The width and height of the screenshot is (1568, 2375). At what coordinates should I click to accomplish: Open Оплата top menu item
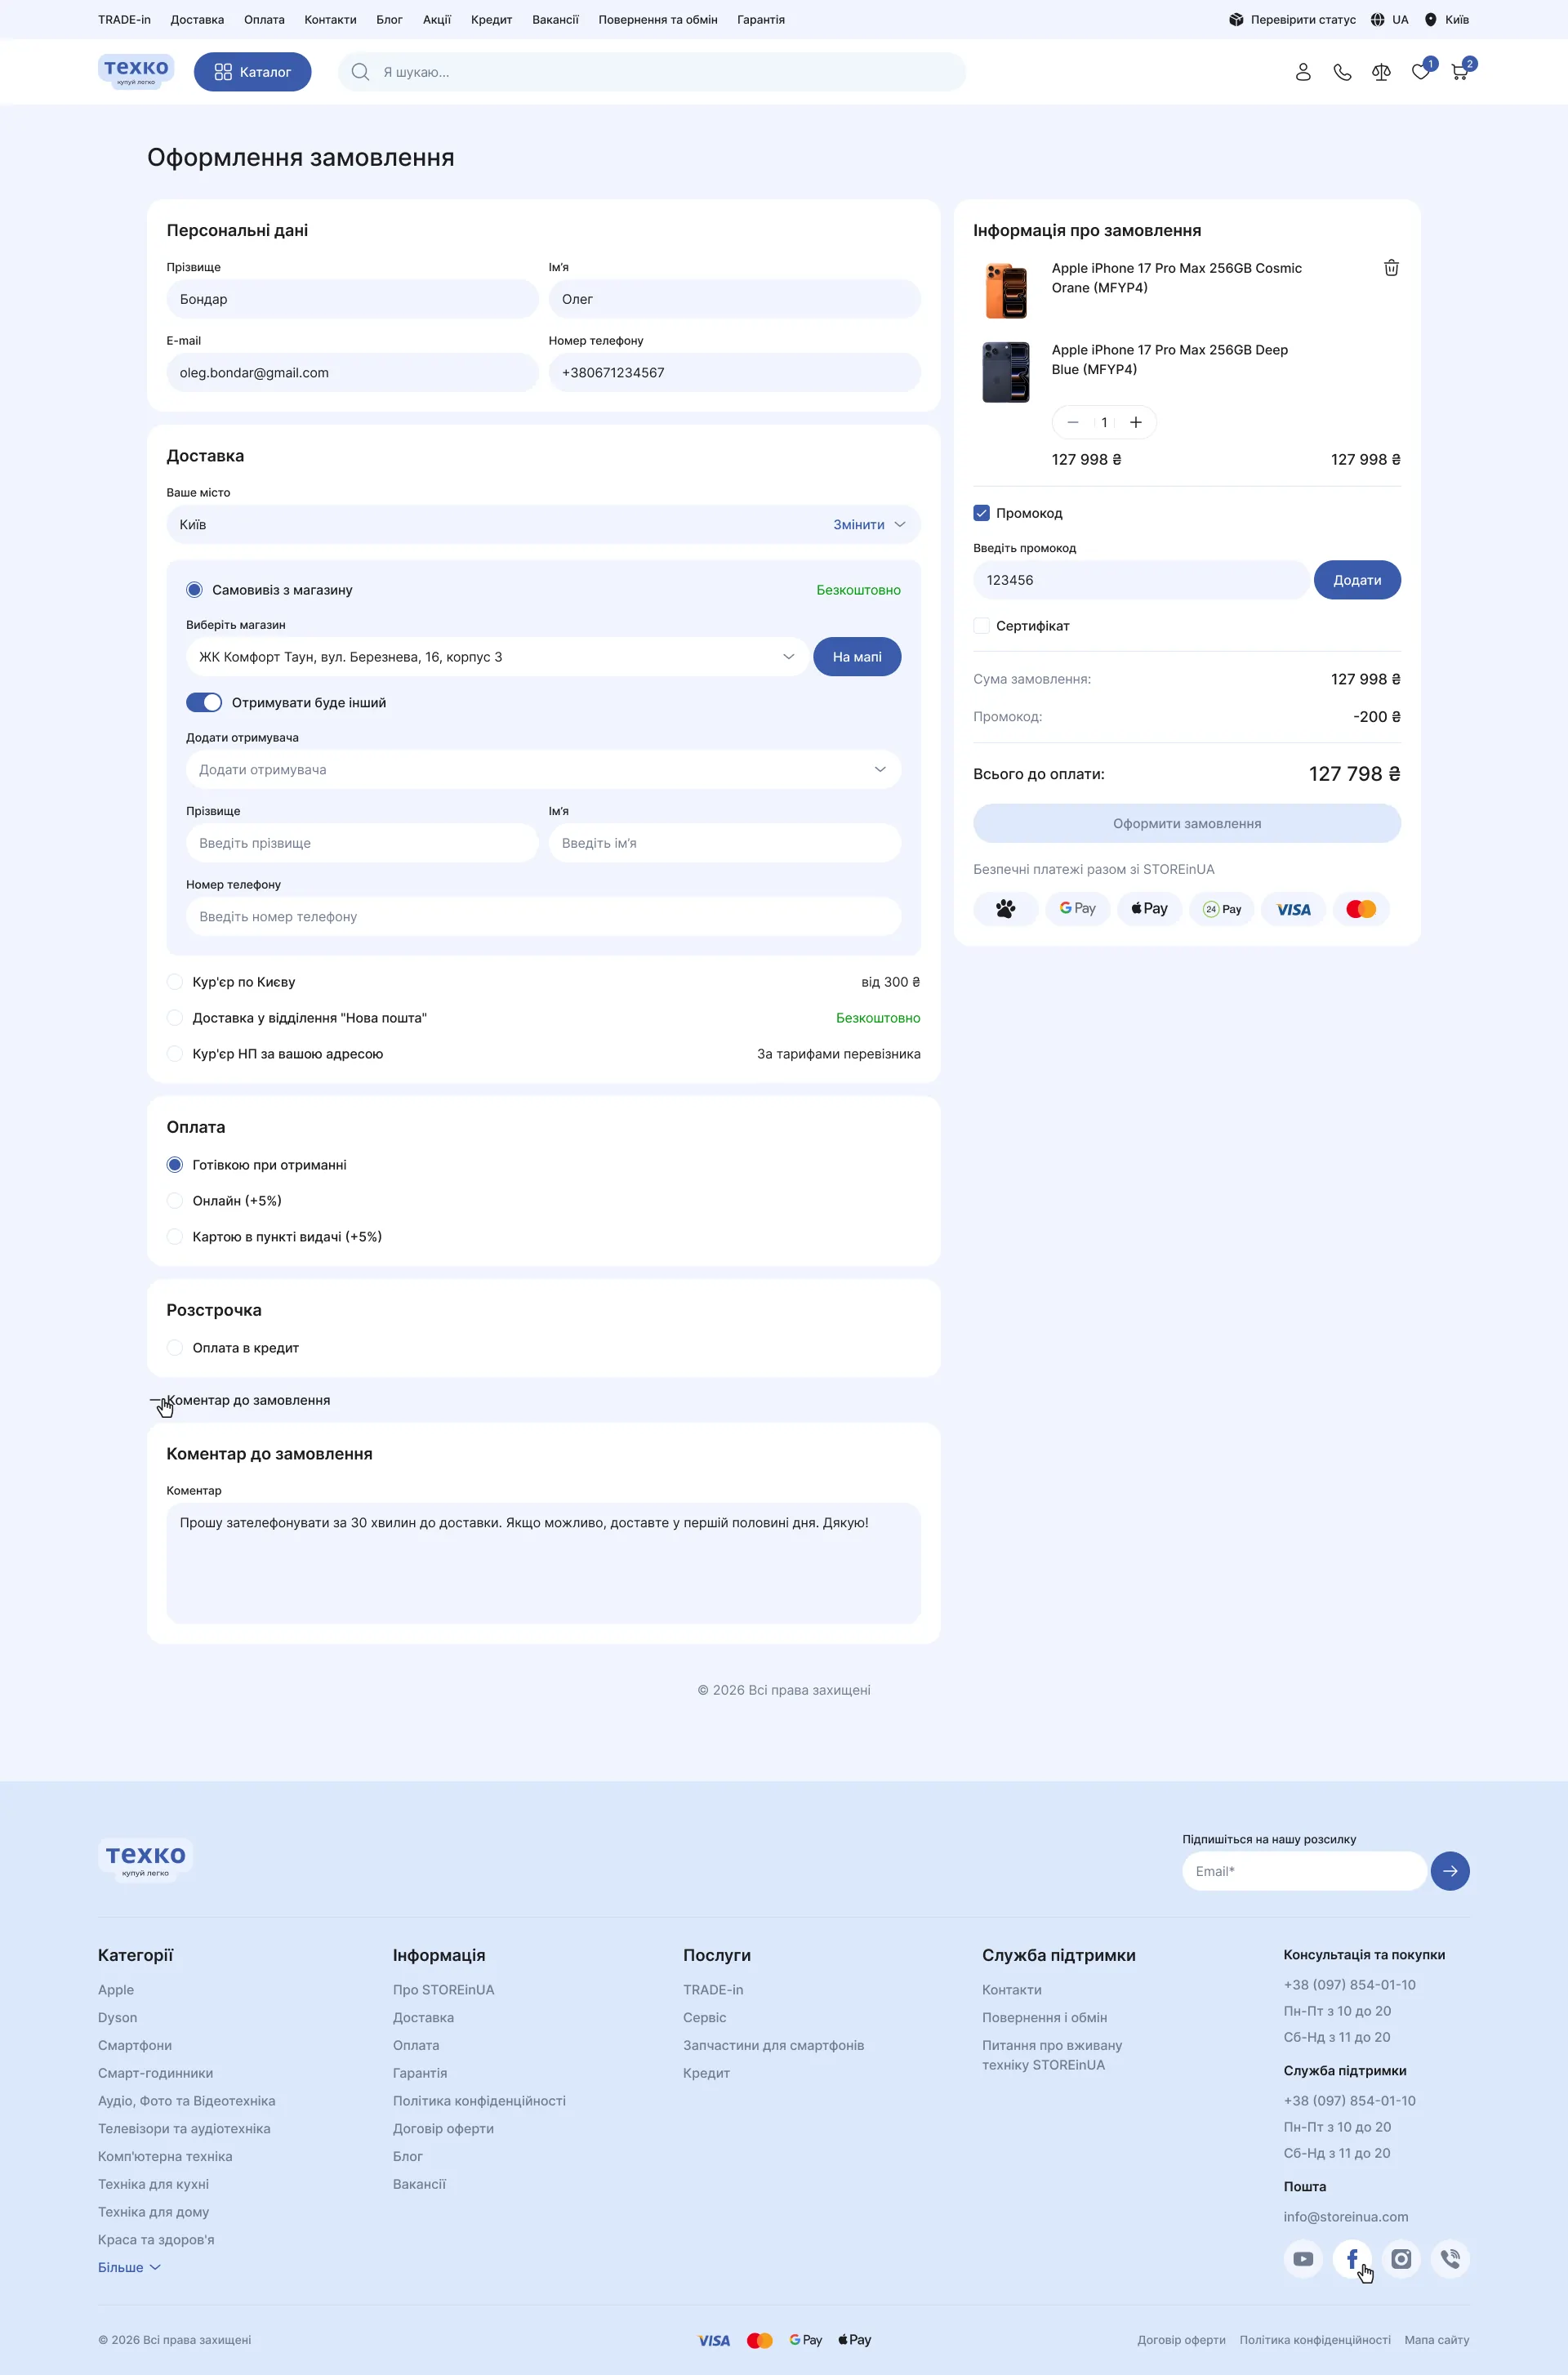tap(264, 19)
